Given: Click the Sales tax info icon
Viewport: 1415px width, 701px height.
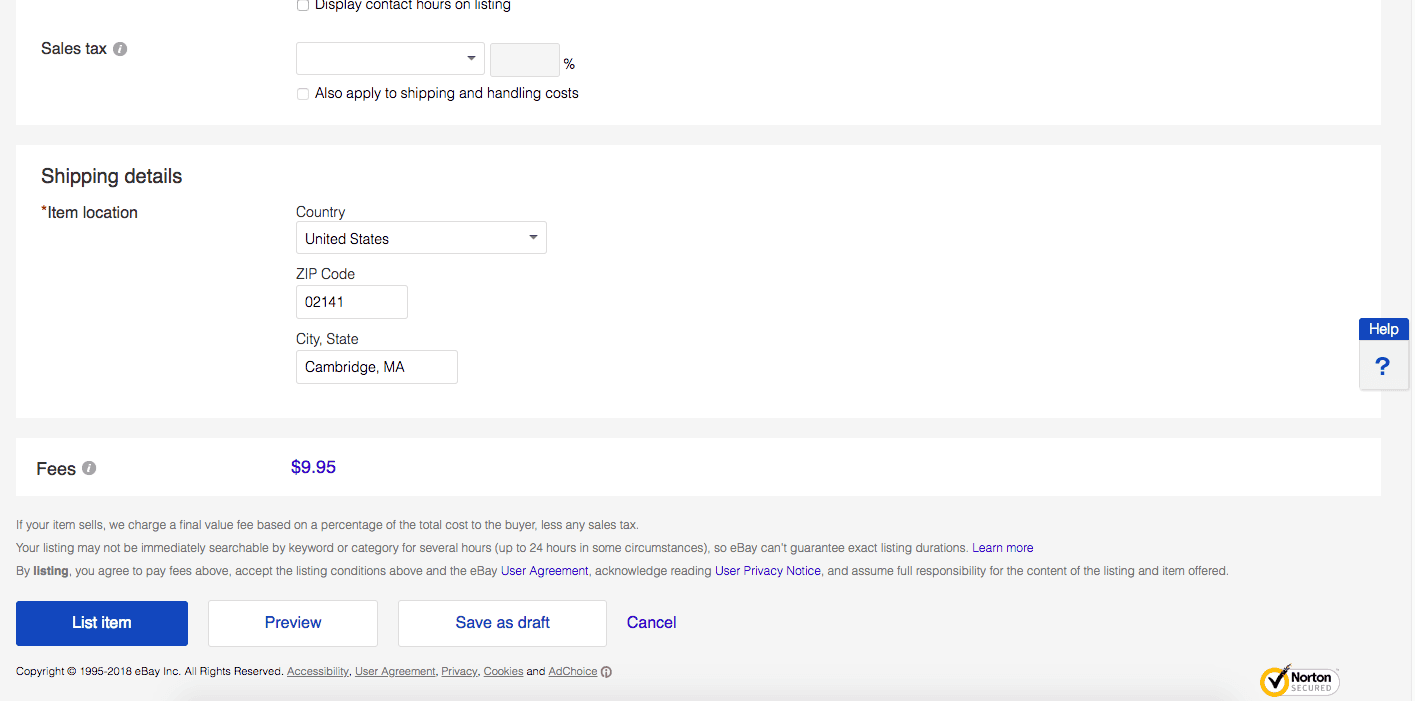Looking at the screenshot, I should click(120, 49).
